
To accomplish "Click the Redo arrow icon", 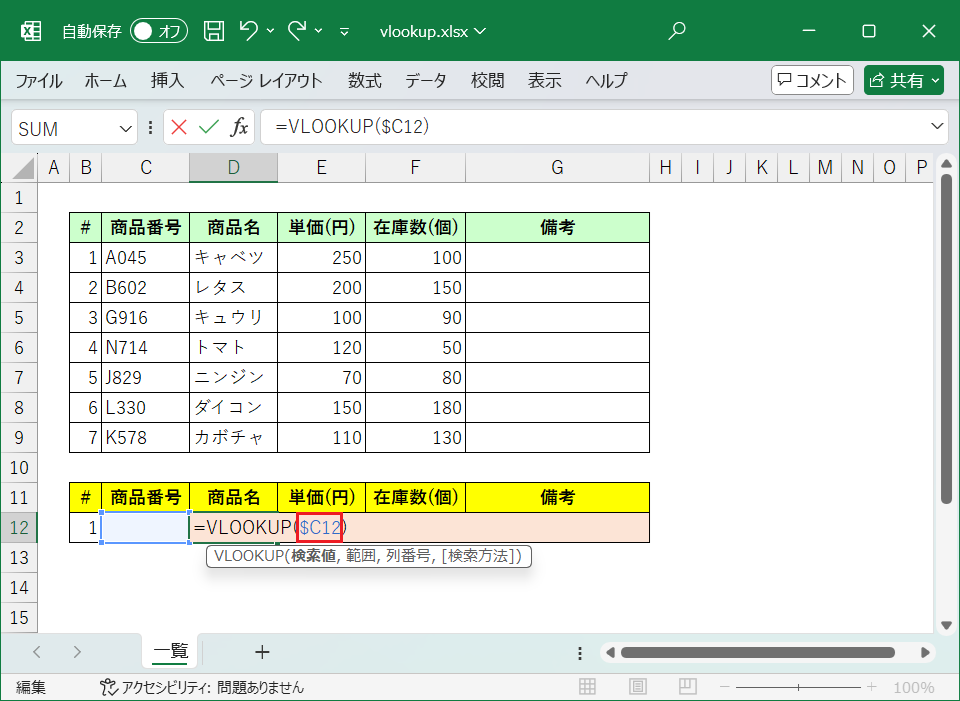I will 297,31.
